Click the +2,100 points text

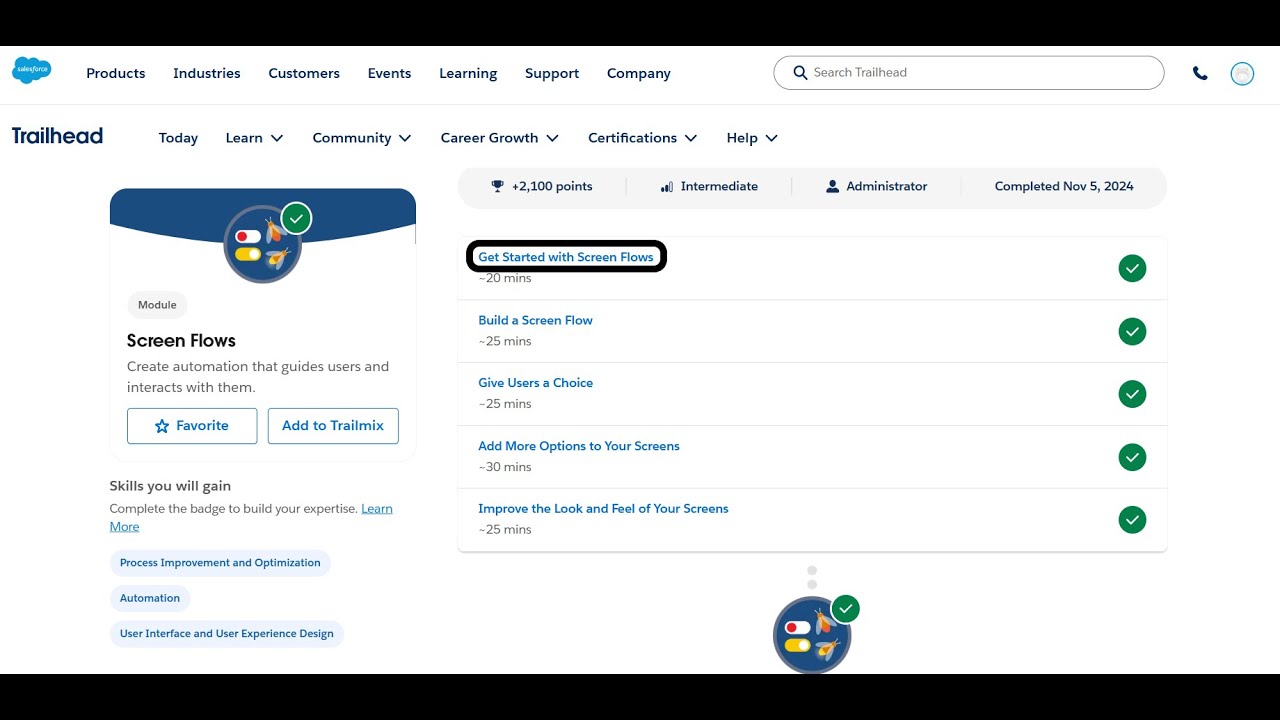point(552,186)
